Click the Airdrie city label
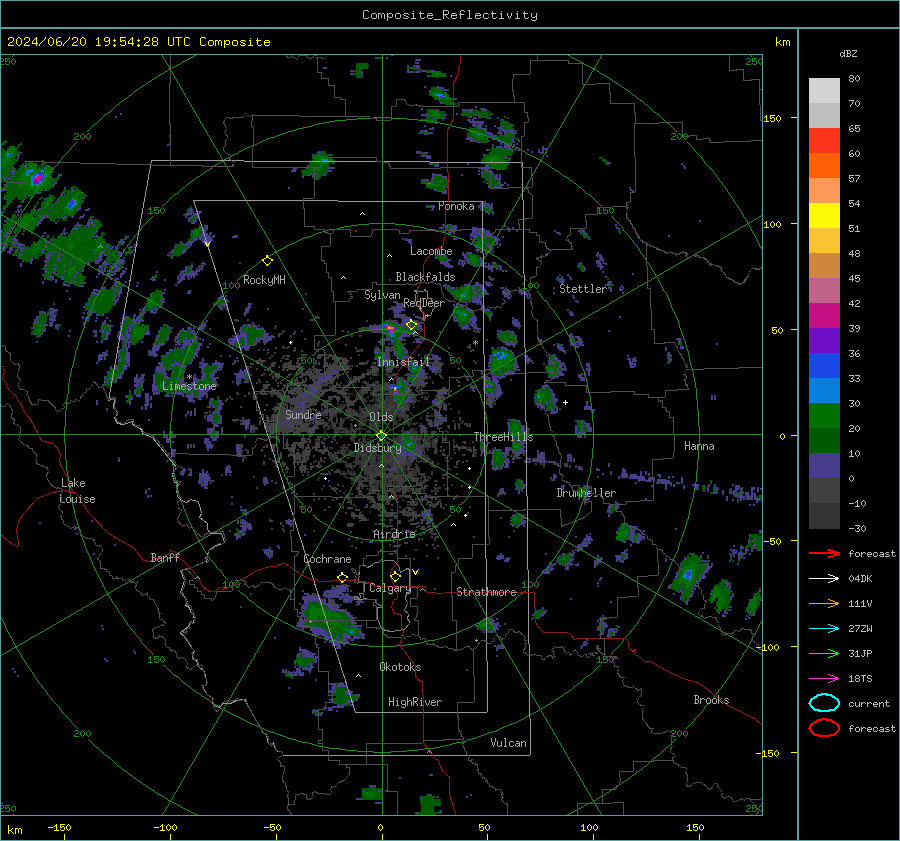This screenshot has width=900, height=841. [394, 534]
